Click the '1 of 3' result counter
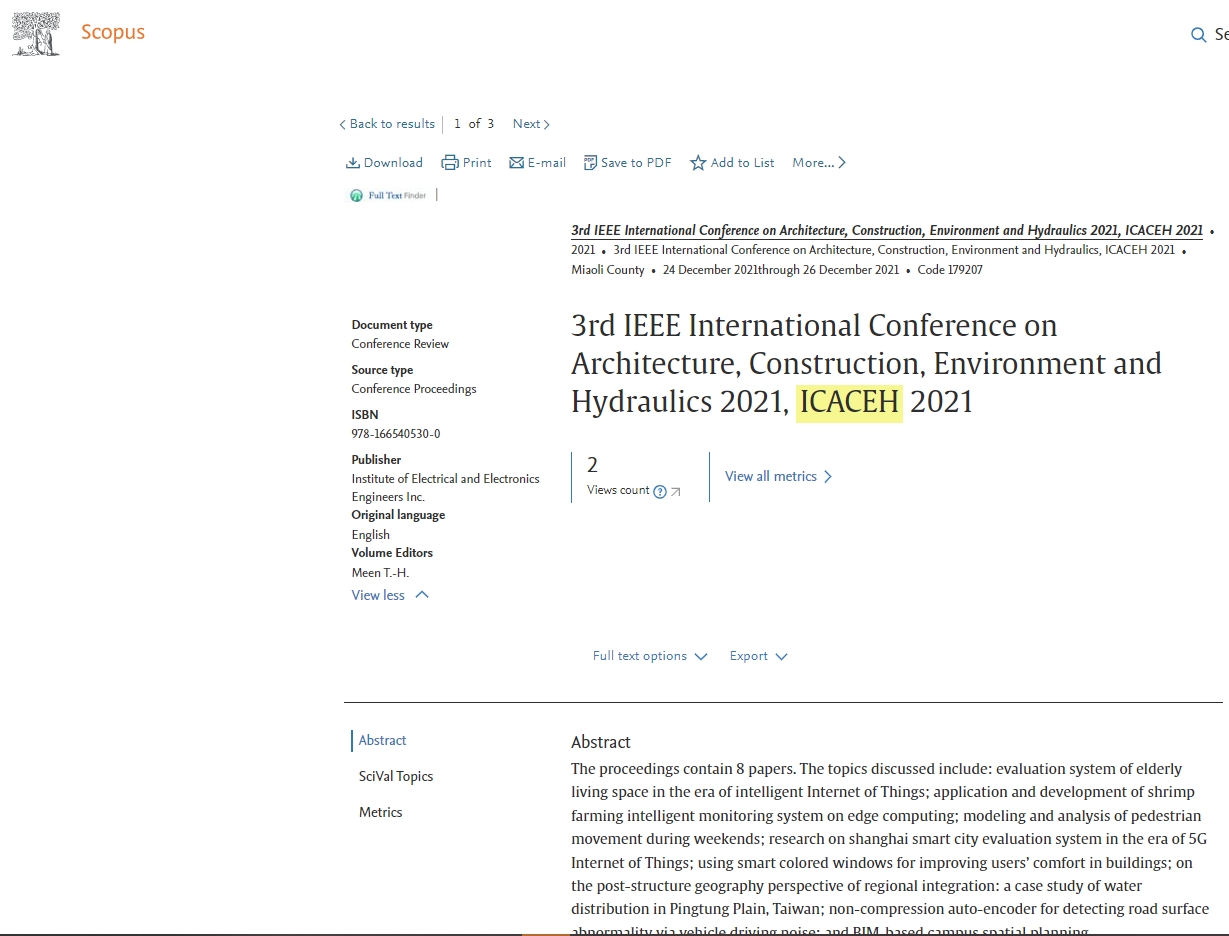This screenshot has width=1229, height=936. (474, 124)
